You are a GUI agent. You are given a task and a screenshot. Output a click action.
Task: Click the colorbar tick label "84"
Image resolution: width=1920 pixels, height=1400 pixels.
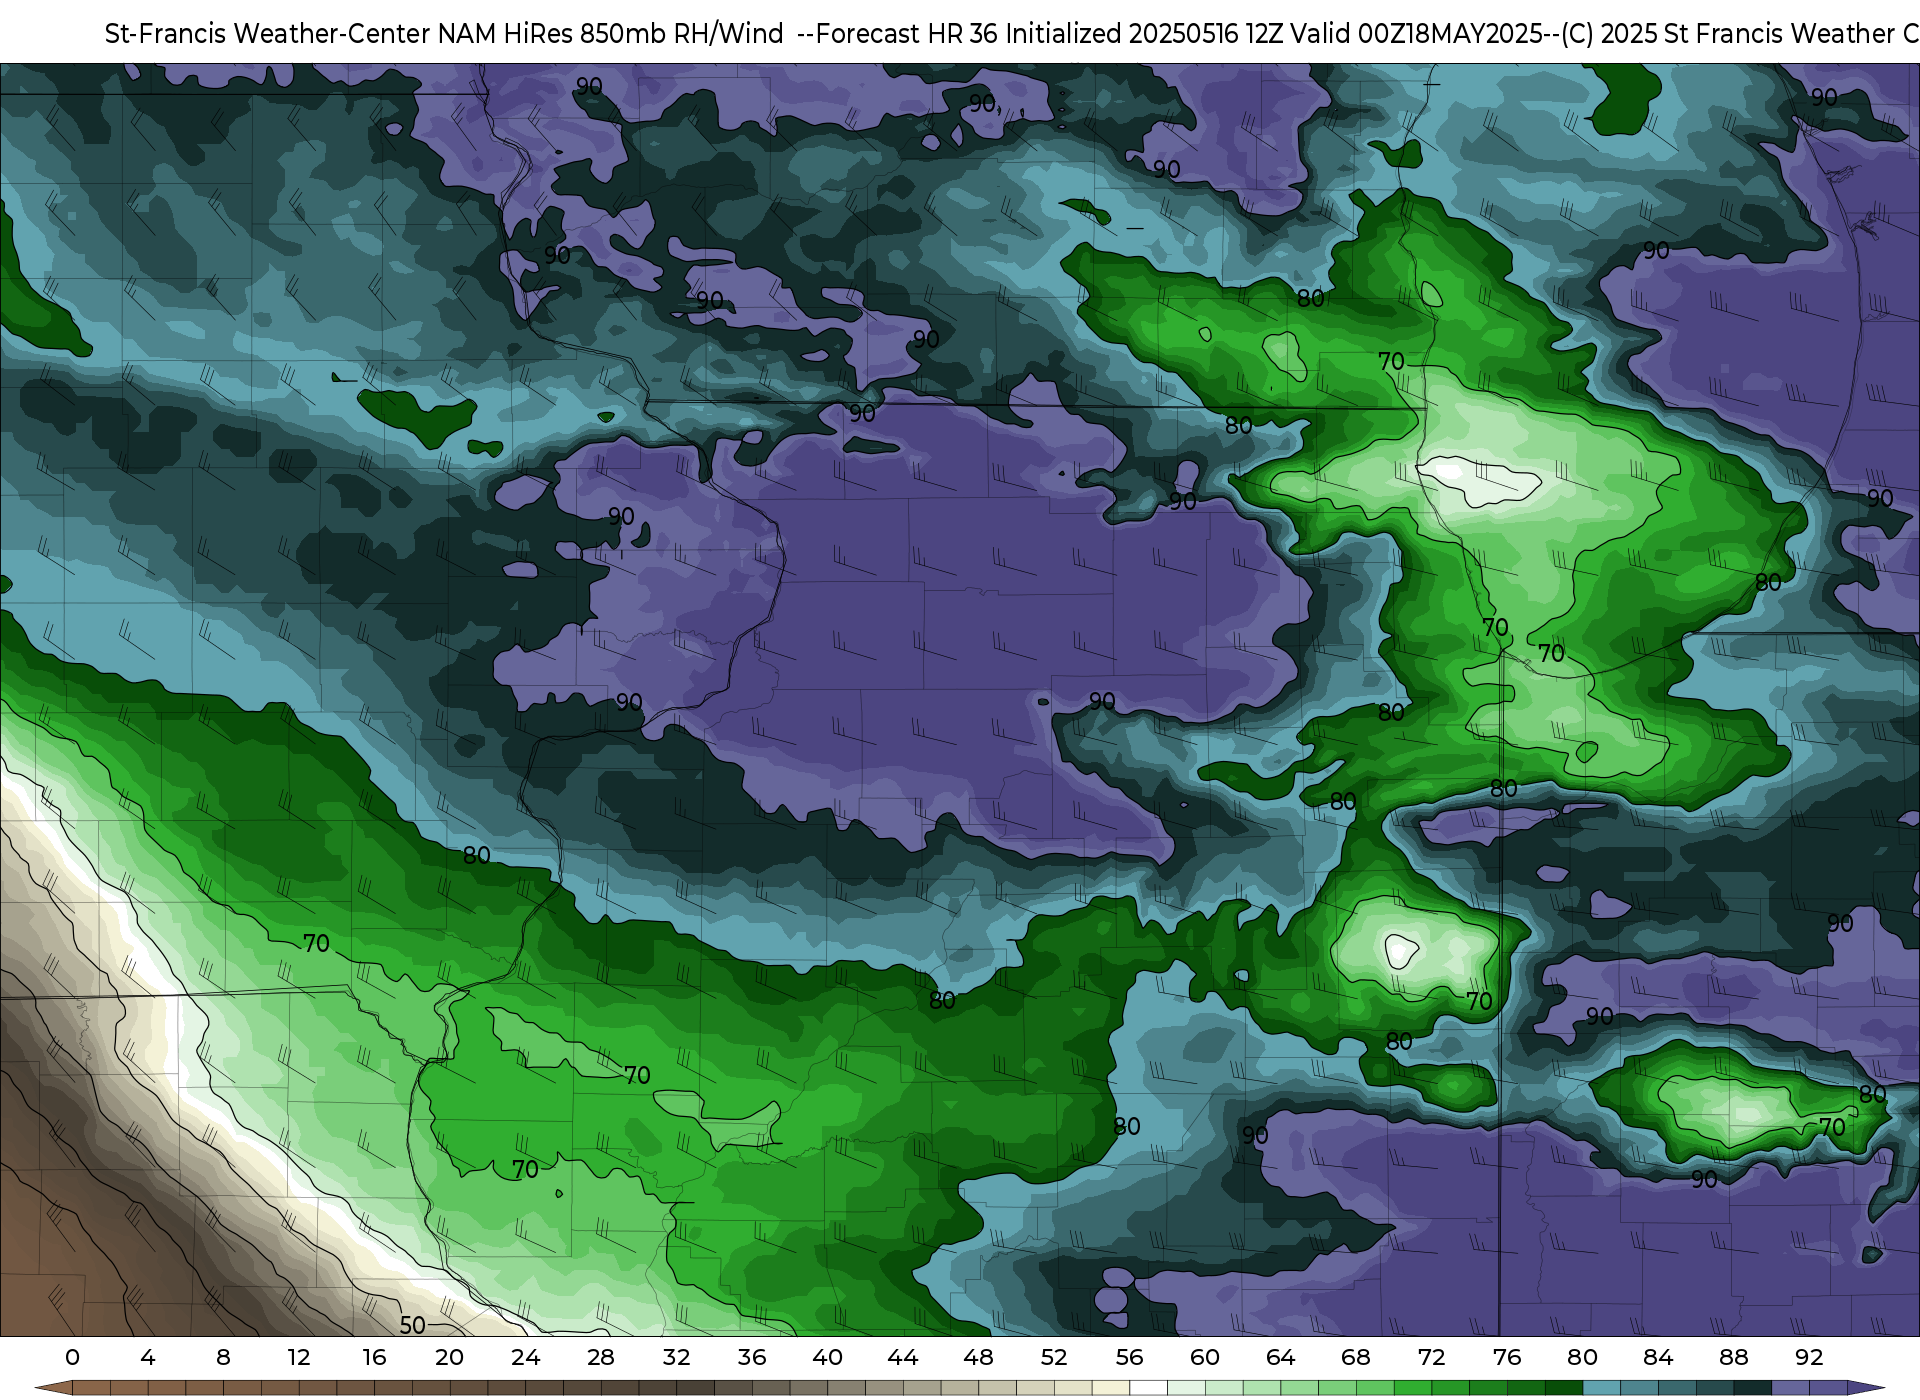[x=1658, y=1358]
